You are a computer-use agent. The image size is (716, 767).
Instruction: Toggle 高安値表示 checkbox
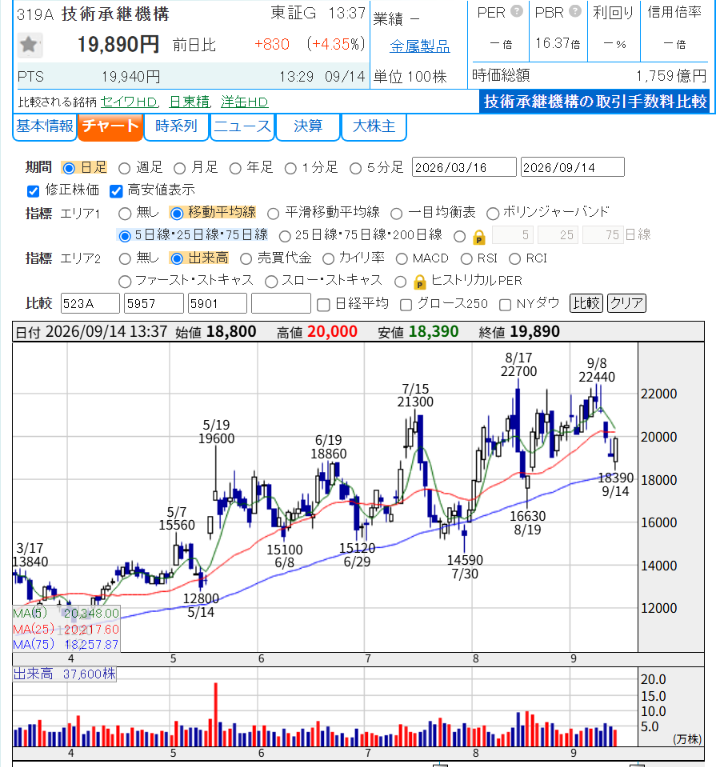point(116,191)
